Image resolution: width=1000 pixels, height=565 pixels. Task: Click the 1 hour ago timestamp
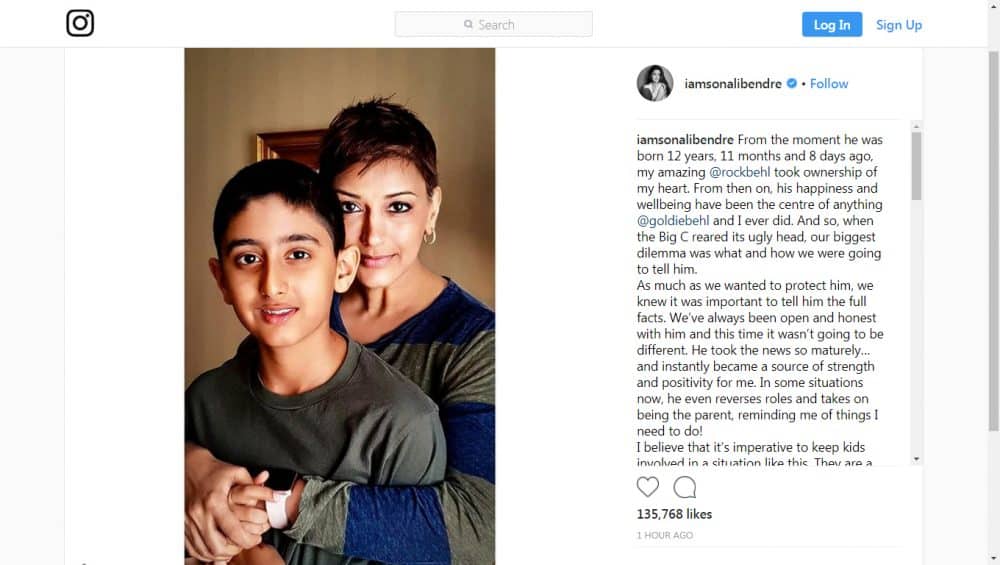(665, 536)
